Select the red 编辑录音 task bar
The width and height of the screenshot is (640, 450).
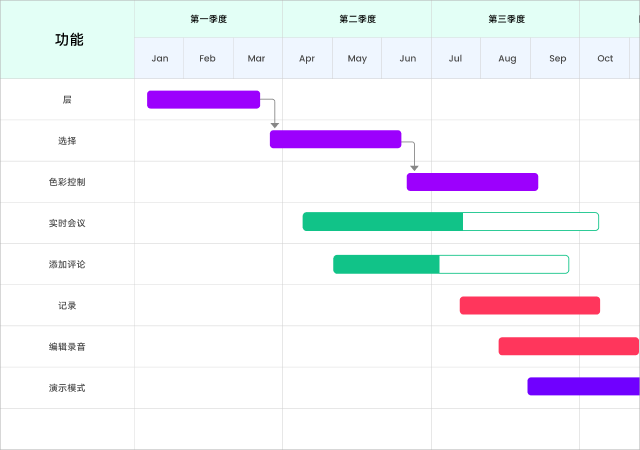pyautogui.click(x=569, y=346)
